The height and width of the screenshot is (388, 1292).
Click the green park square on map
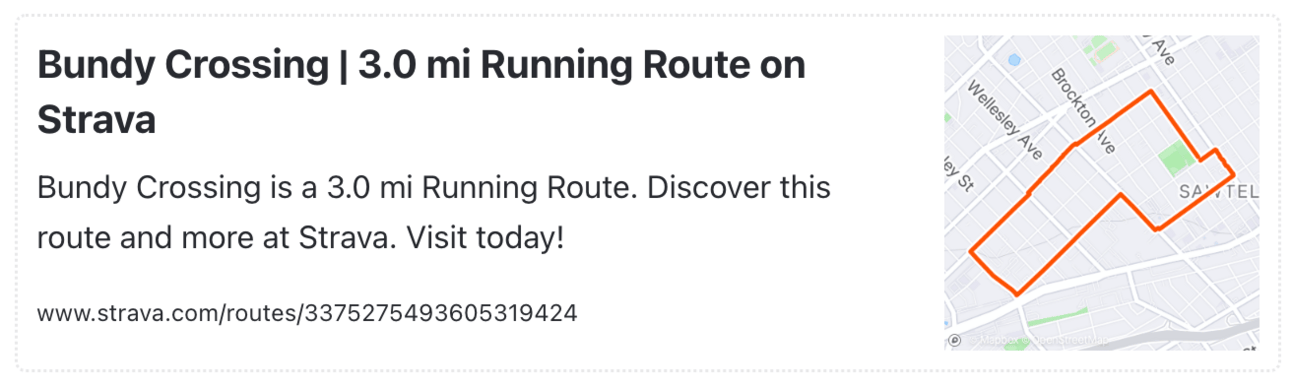[x=1177, y=158]
